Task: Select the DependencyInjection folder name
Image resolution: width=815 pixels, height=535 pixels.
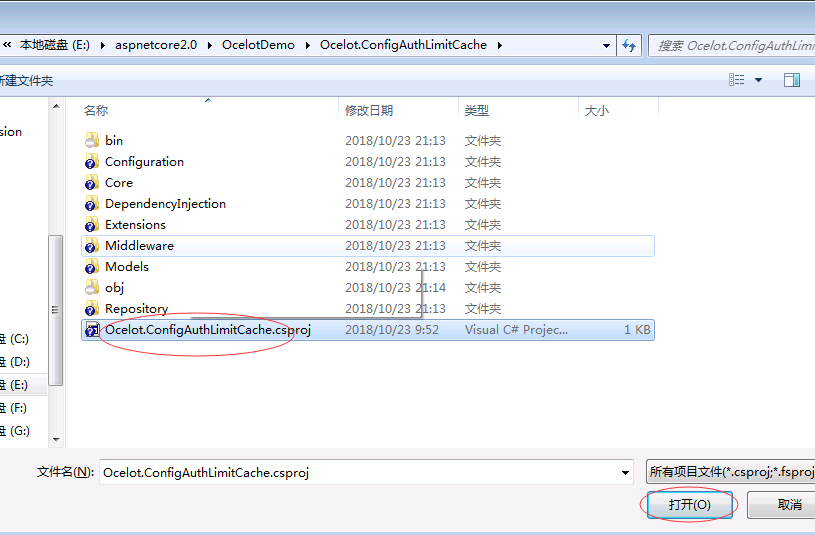Action: (x=165, y=204)
